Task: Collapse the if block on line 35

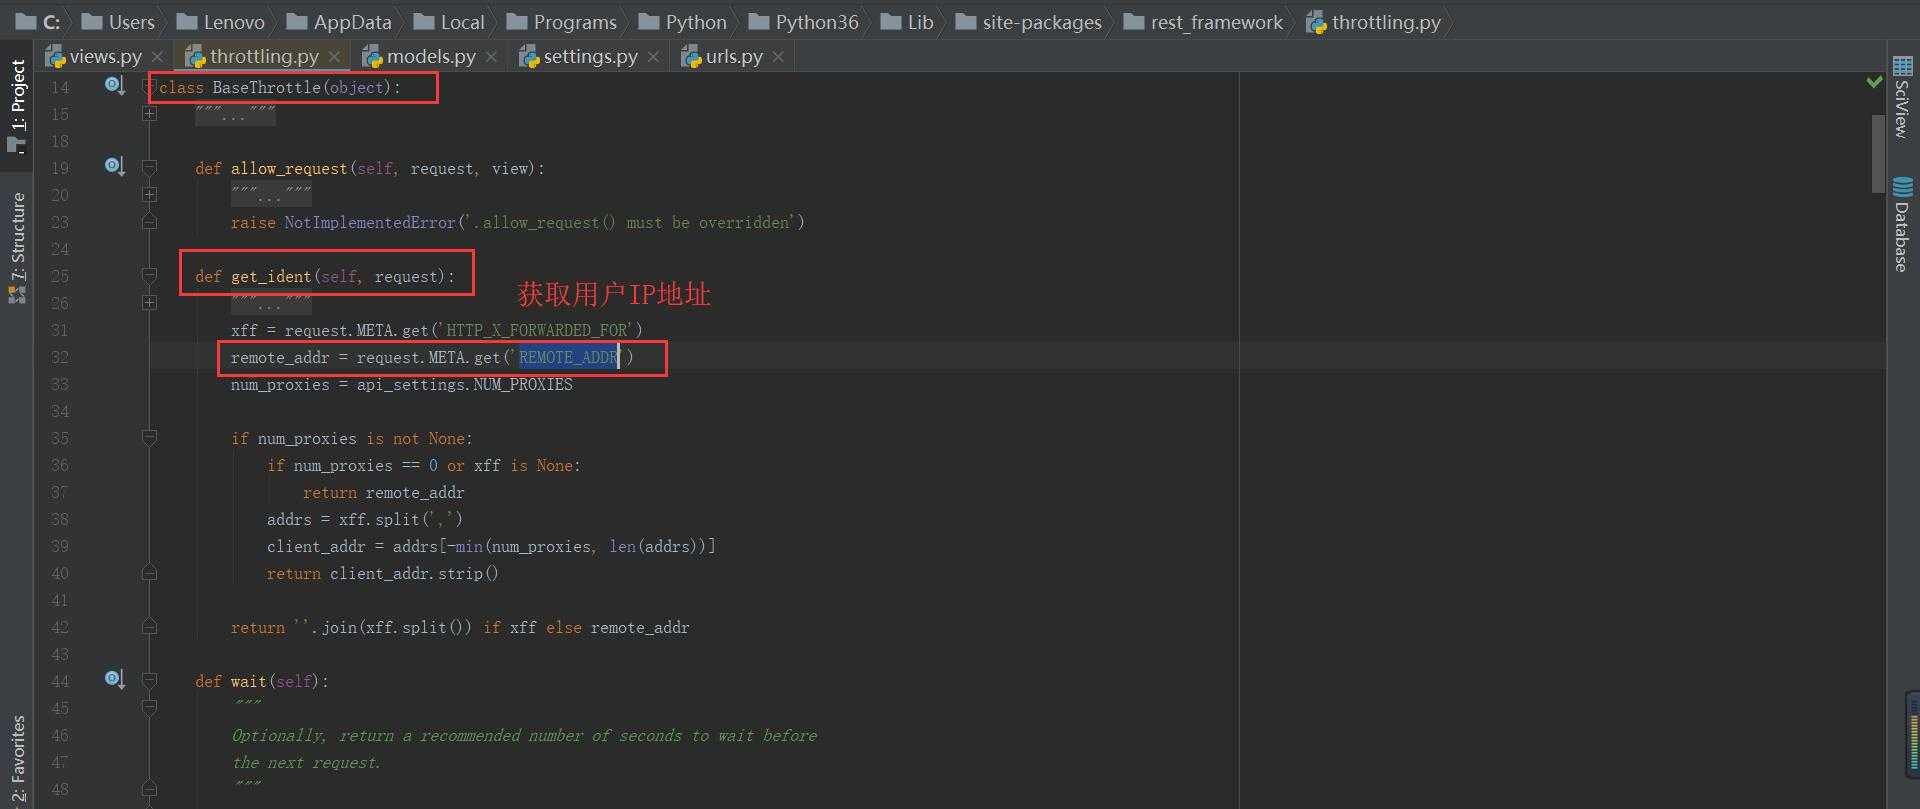Action: tap(149, 437)
